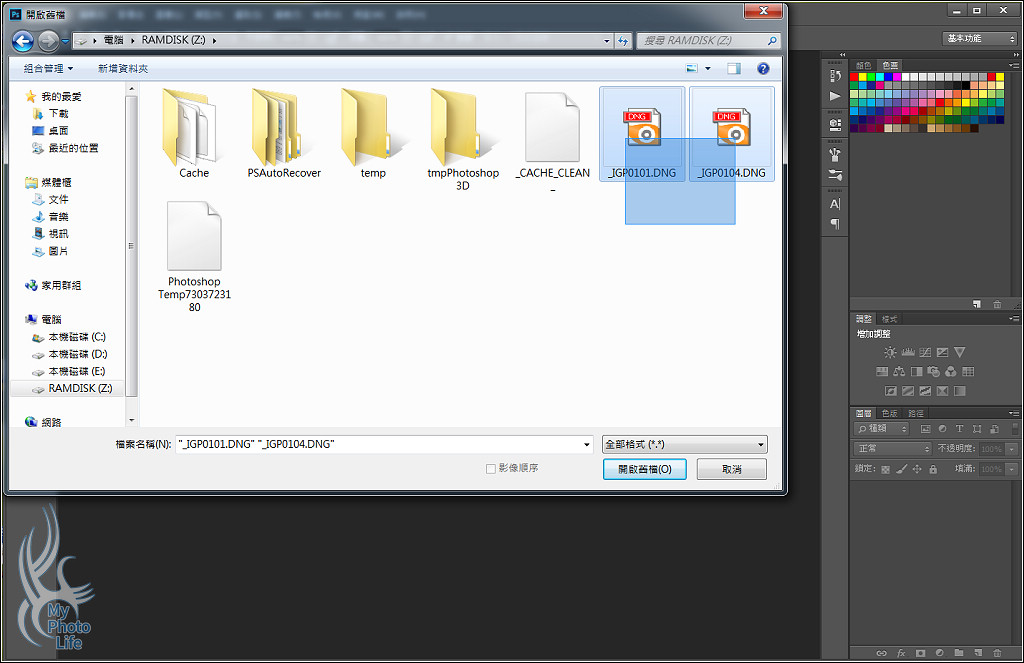The height and width of the screenshot is (663, 1024).
Task: Open the History panel icon
Action: [835, 76]
